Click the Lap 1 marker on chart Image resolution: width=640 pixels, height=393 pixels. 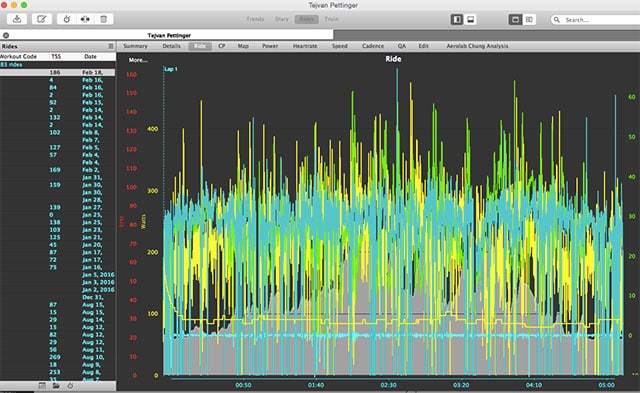pyautogui.click(x=171, y=69)
